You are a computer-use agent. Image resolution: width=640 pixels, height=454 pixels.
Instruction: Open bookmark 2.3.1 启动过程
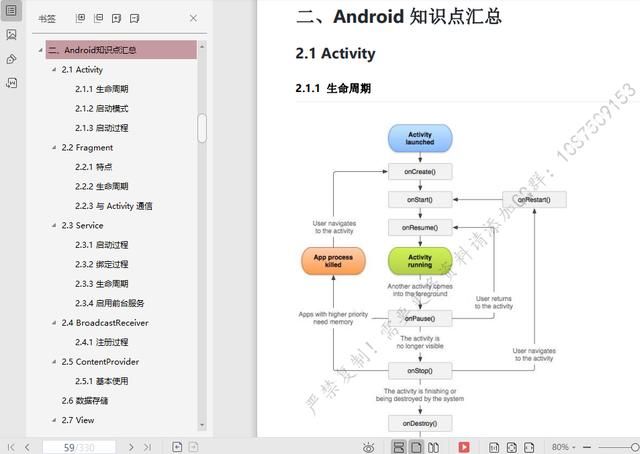coord(102,245)
